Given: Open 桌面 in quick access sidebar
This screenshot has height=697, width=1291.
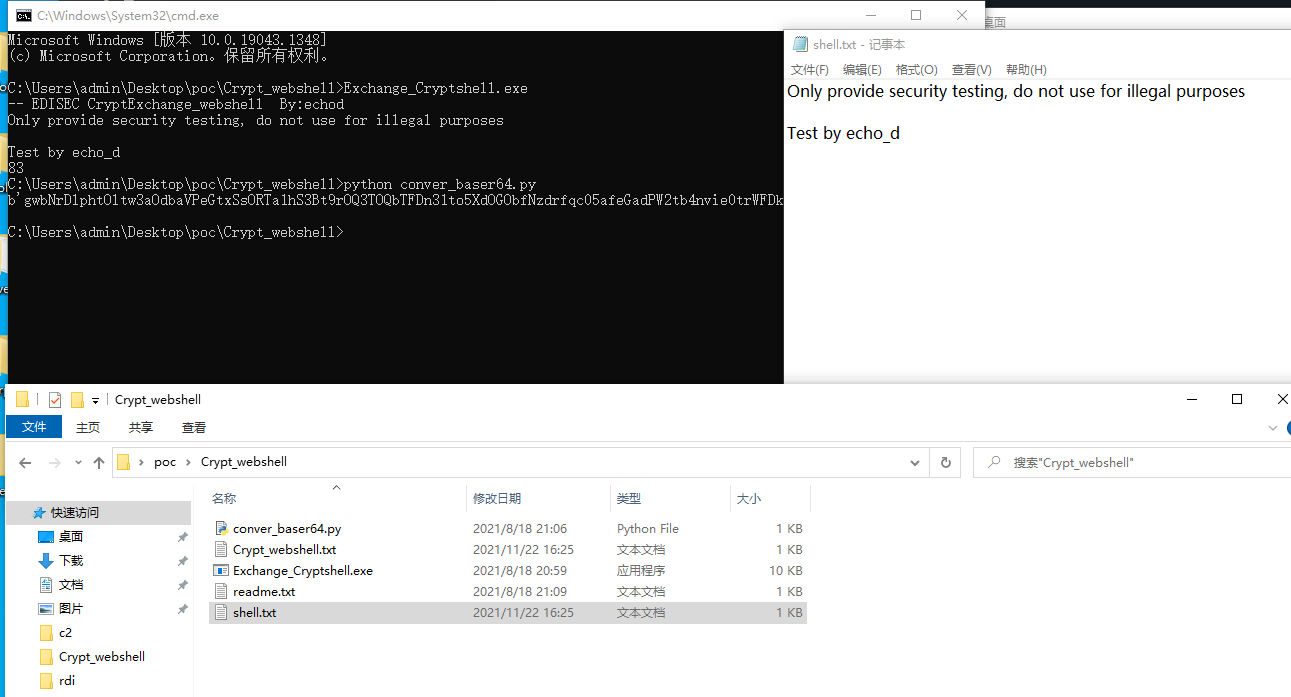Looking at the screenshot, I should [71, 537].
